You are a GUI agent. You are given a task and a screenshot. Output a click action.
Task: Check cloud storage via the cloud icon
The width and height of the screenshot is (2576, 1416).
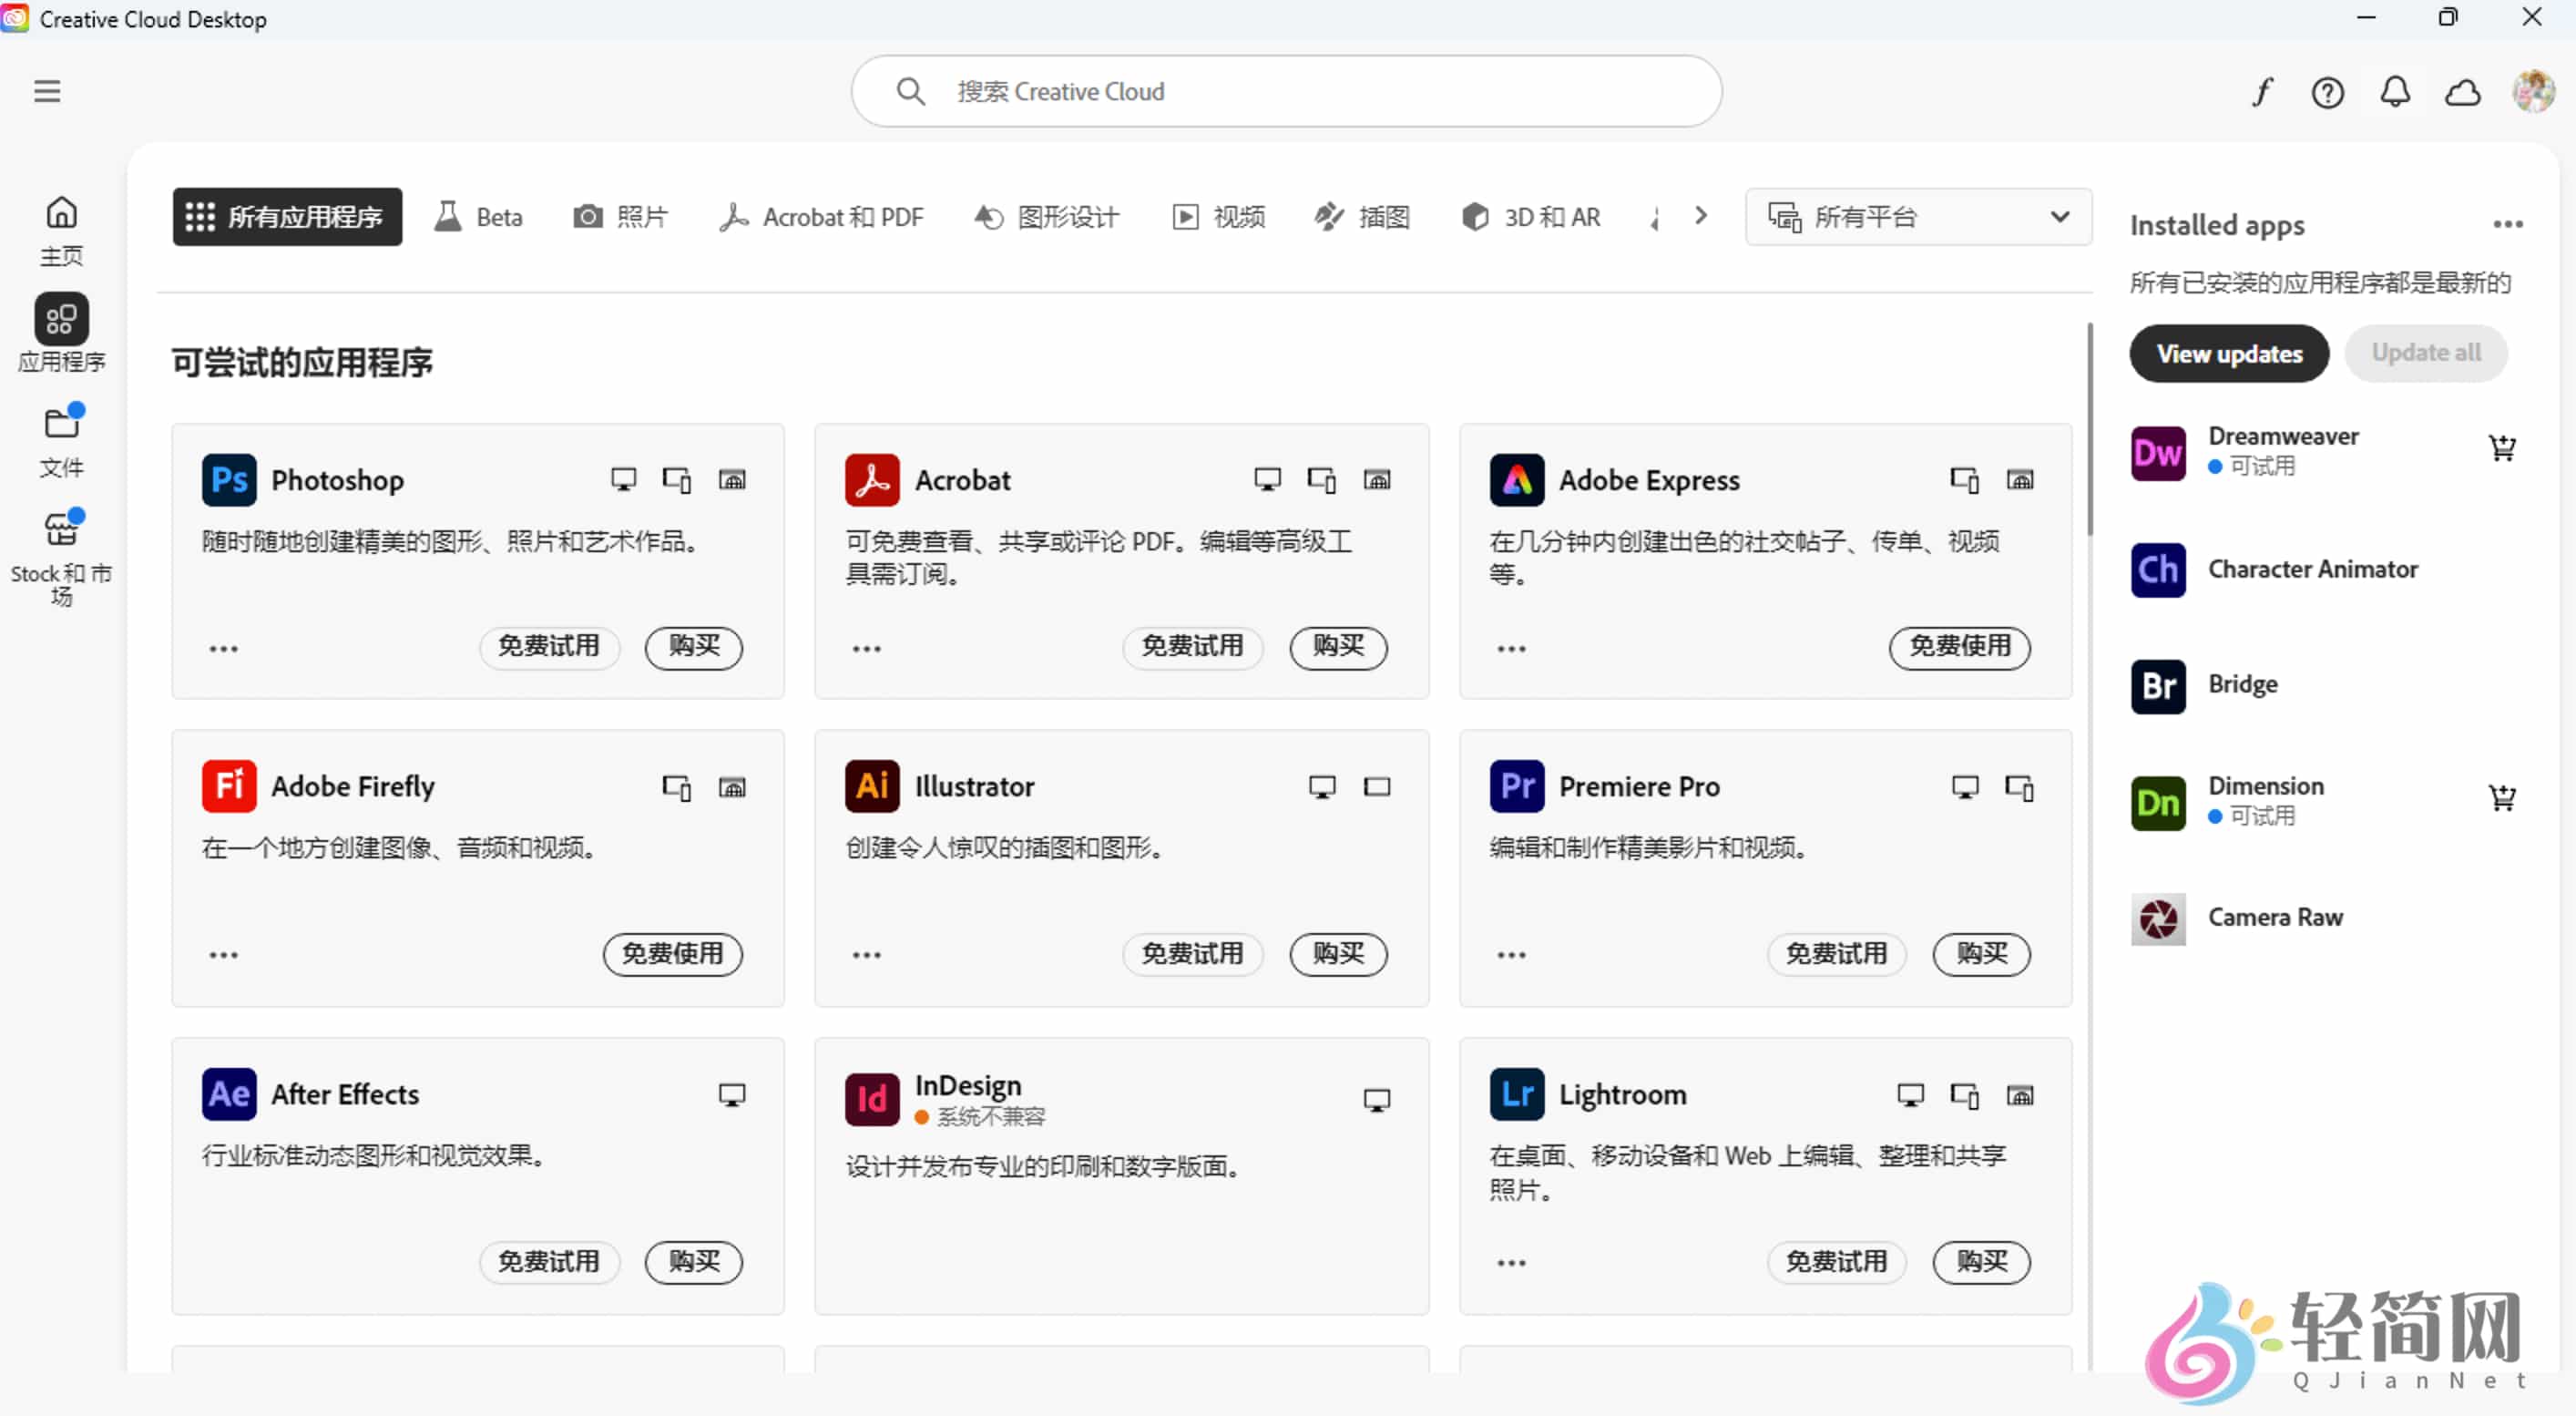click(x=2463, y=91)
